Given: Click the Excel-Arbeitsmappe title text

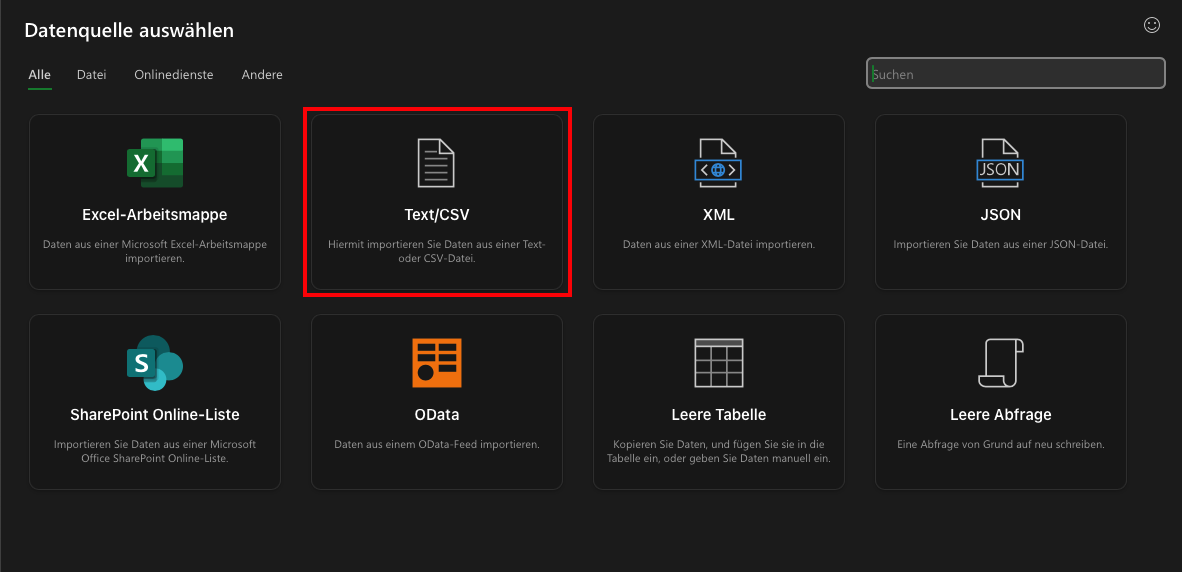Looking at the screenshot, I should click(155, 215).
